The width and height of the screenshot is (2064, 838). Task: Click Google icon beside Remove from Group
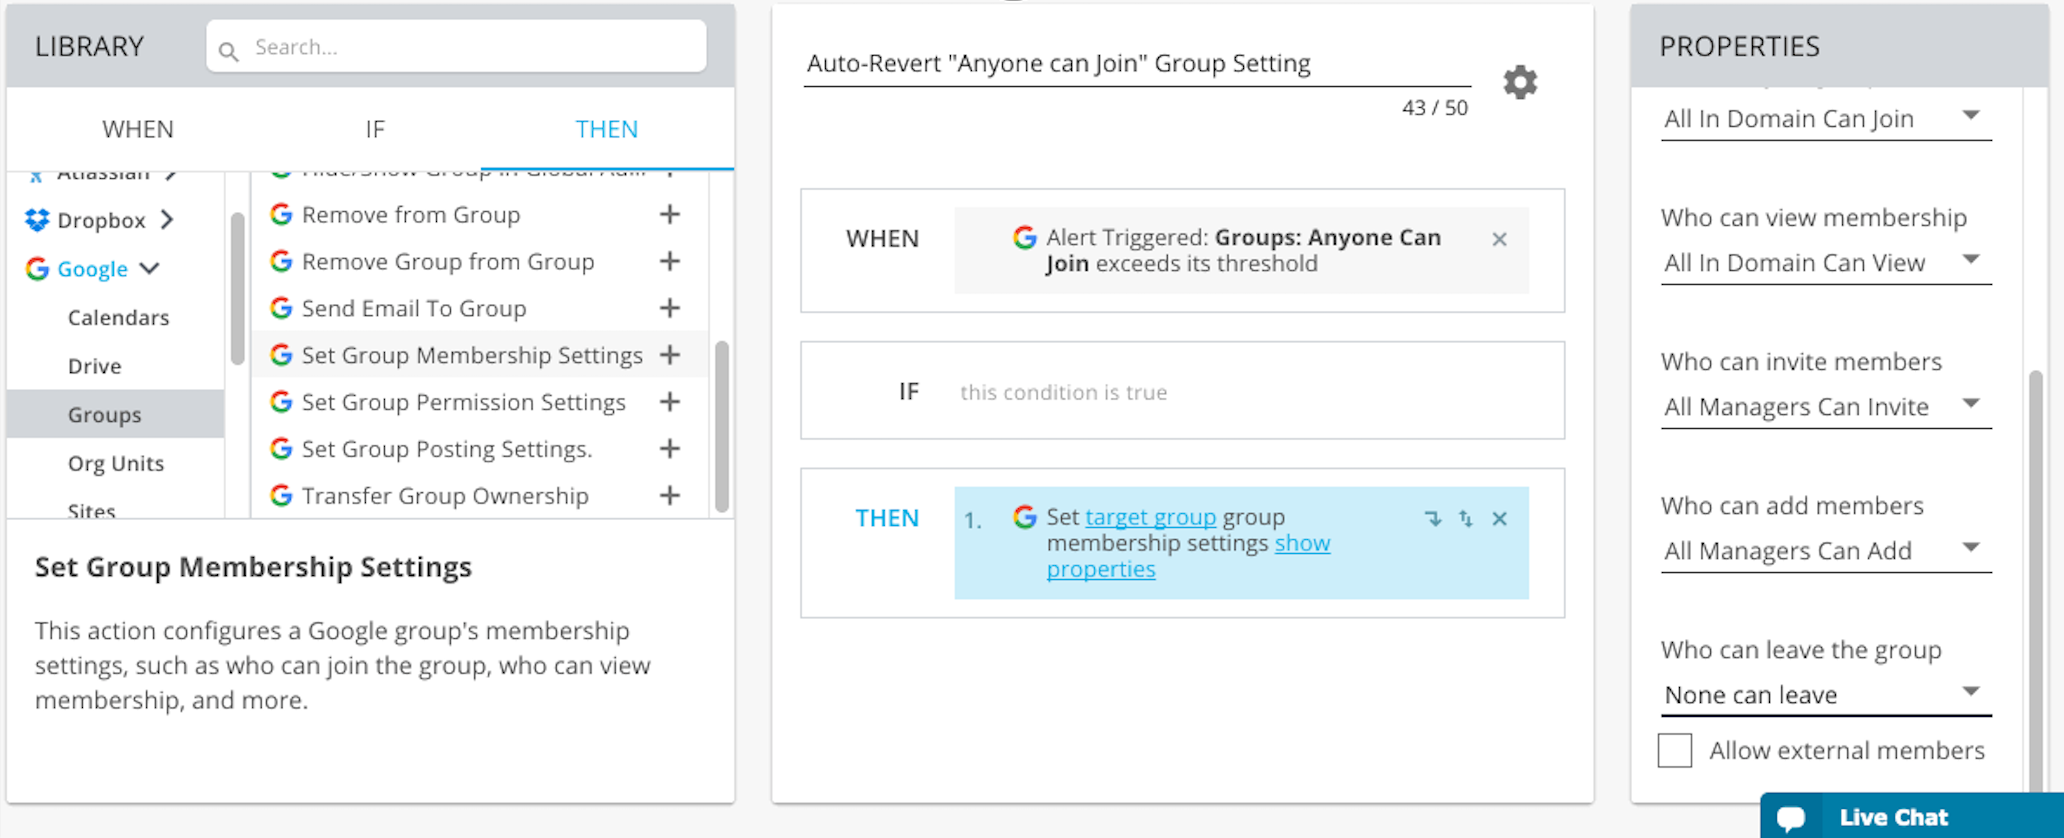[x=281, y=214]
